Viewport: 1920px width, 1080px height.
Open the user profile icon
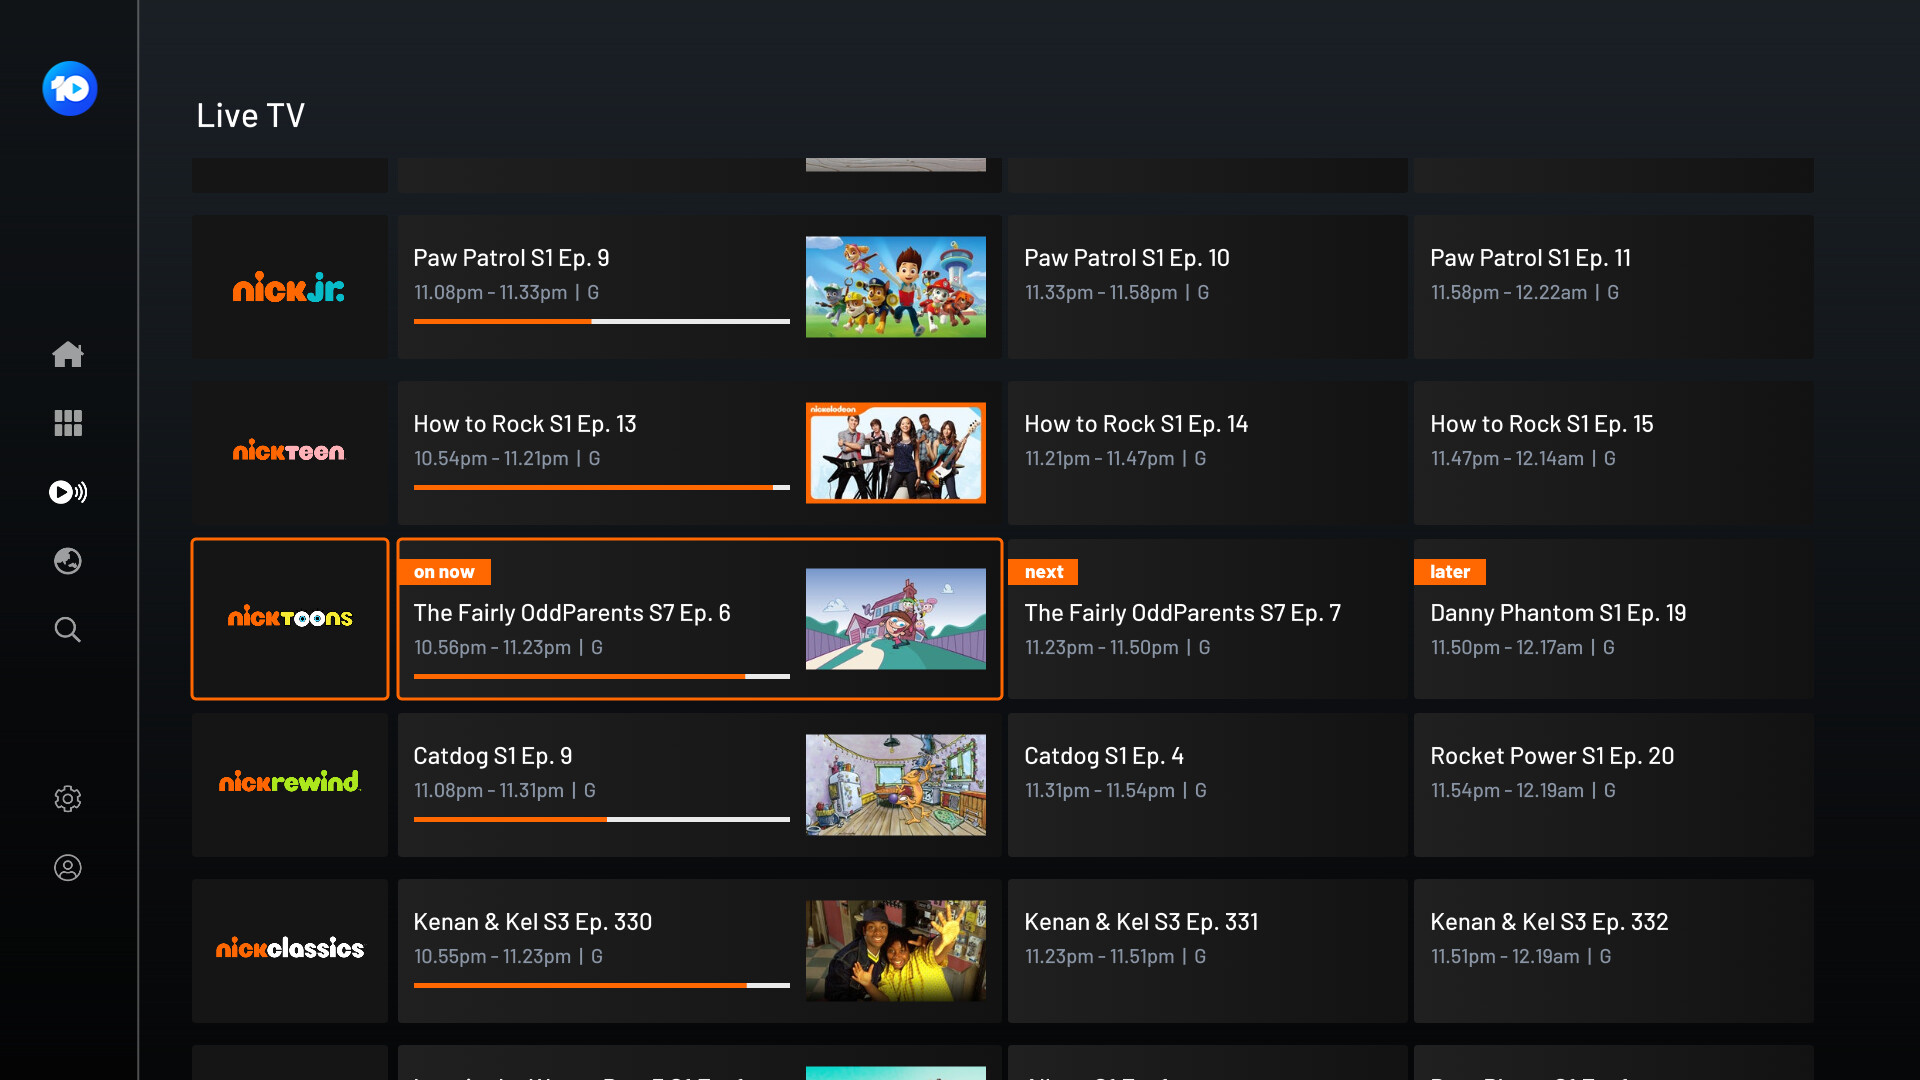[68, 868]
